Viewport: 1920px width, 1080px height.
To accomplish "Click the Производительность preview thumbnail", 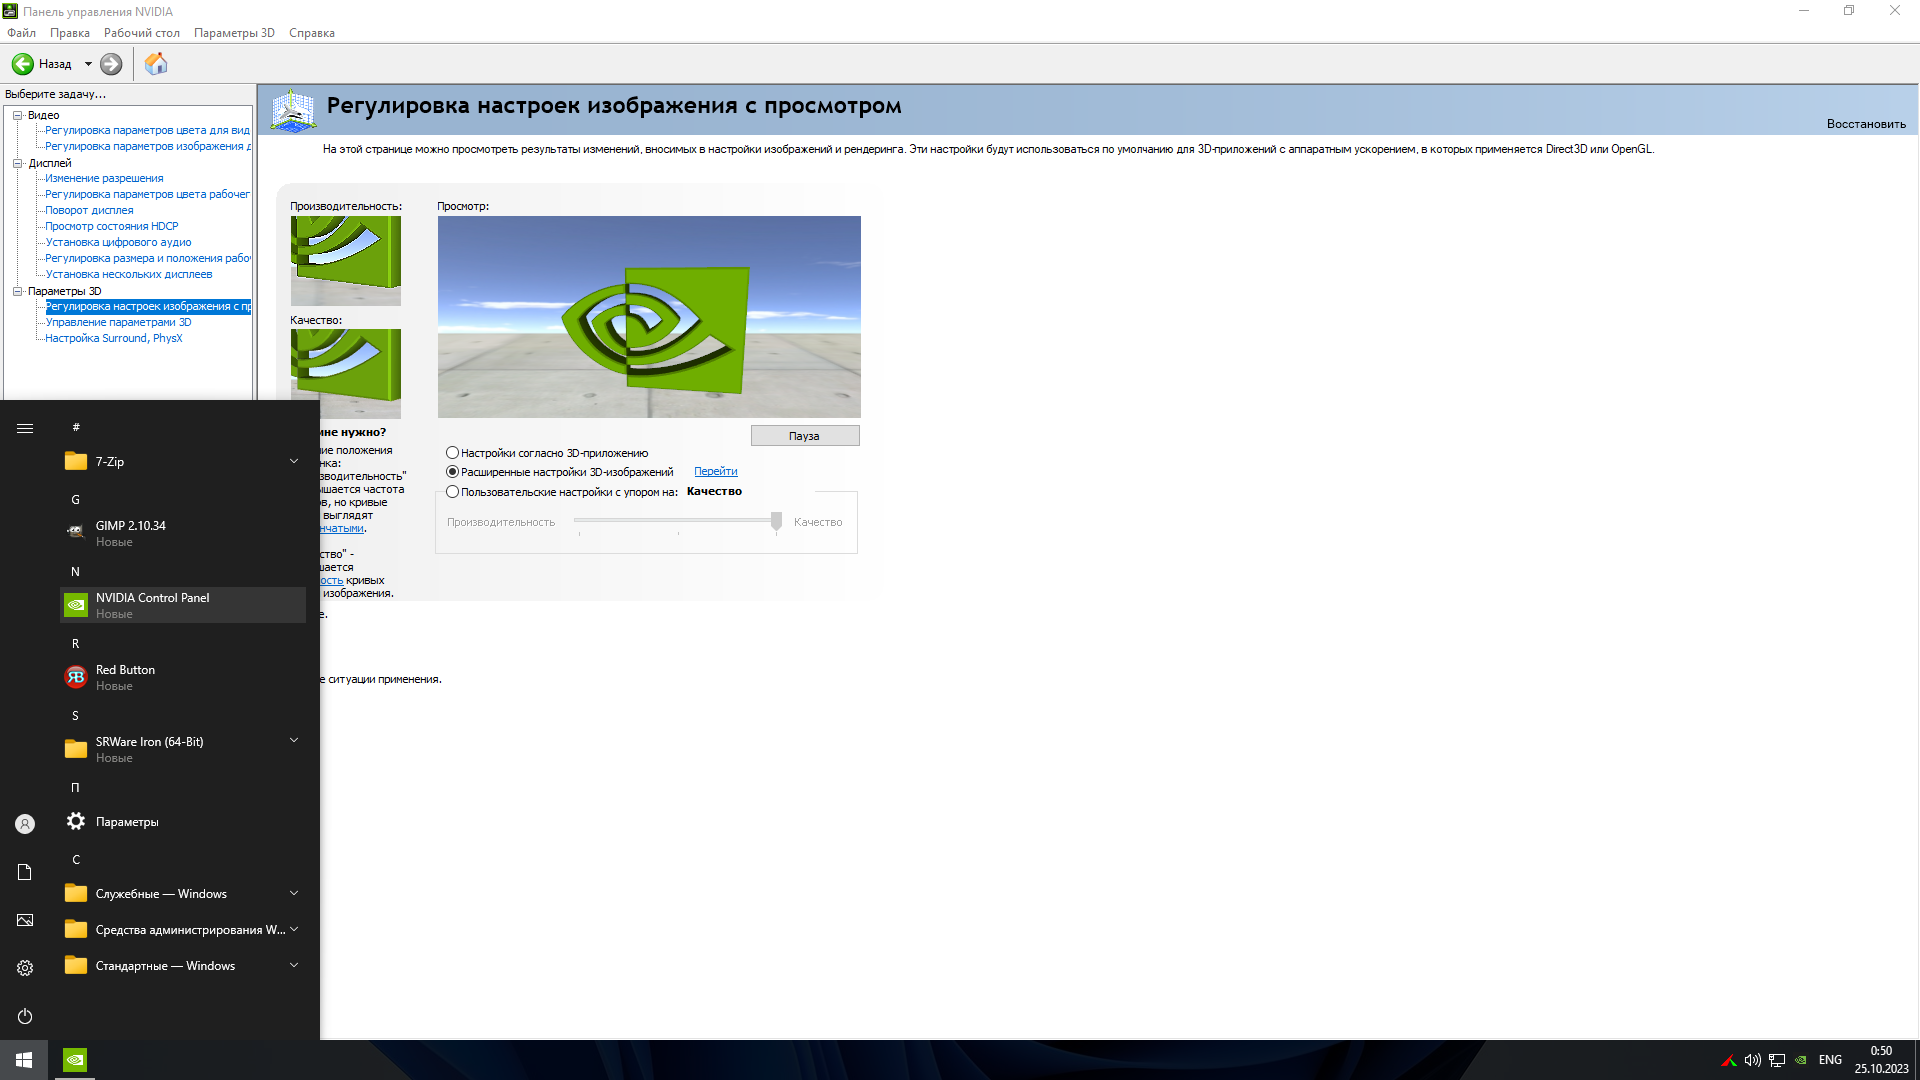I will tap(346, 261).
